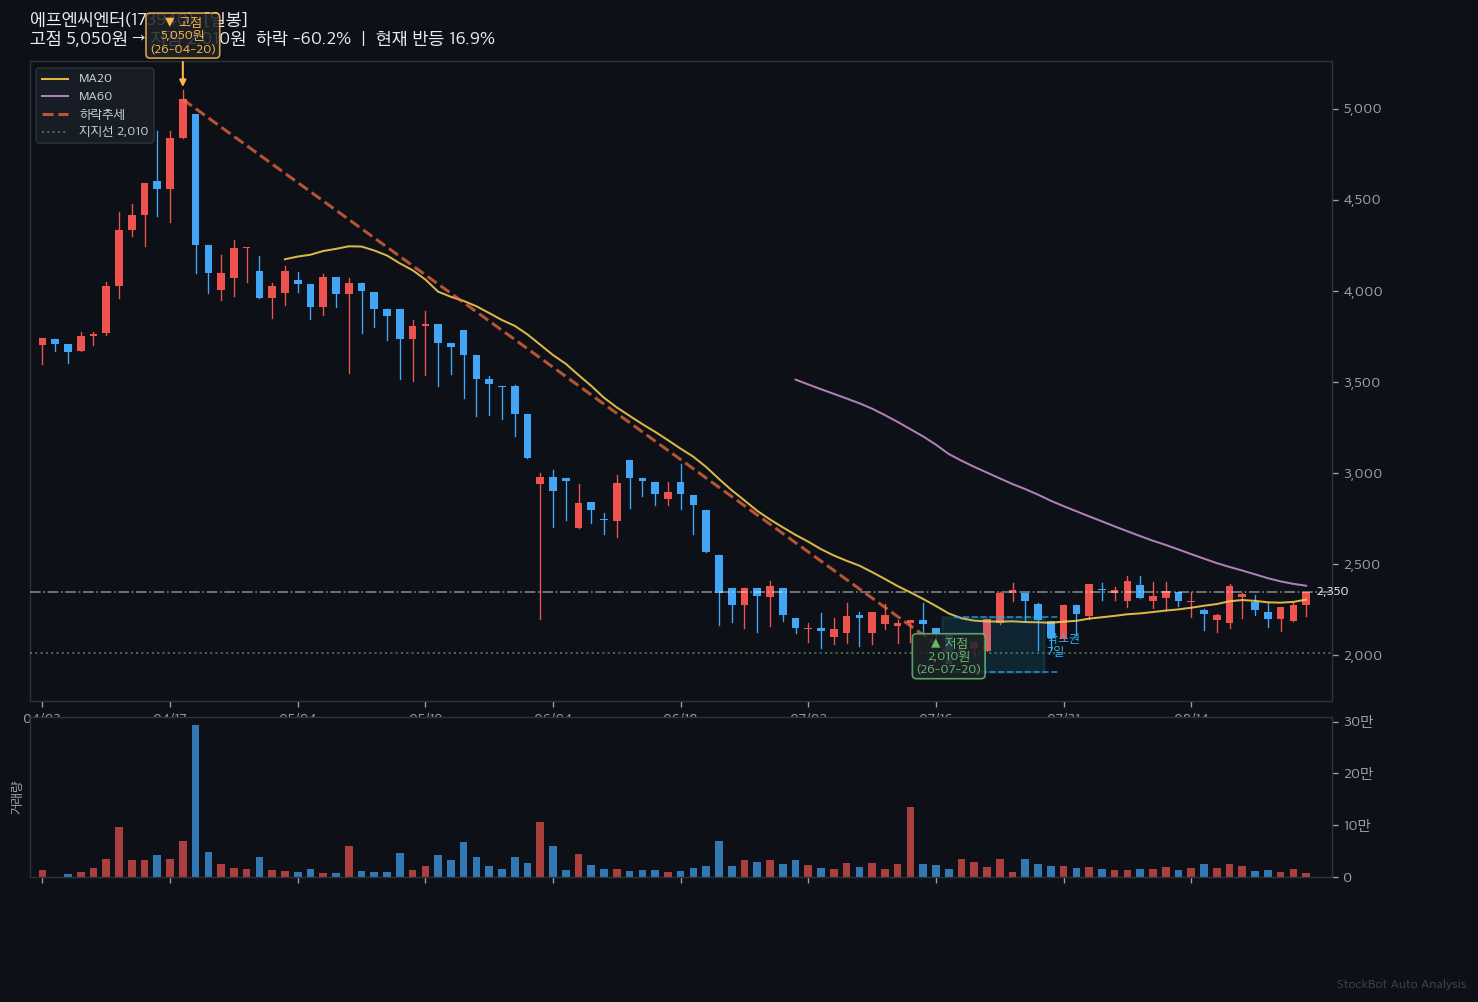
Task: Click the red candlestick with the longest lower wick
Action: click(x=540, y=480)
